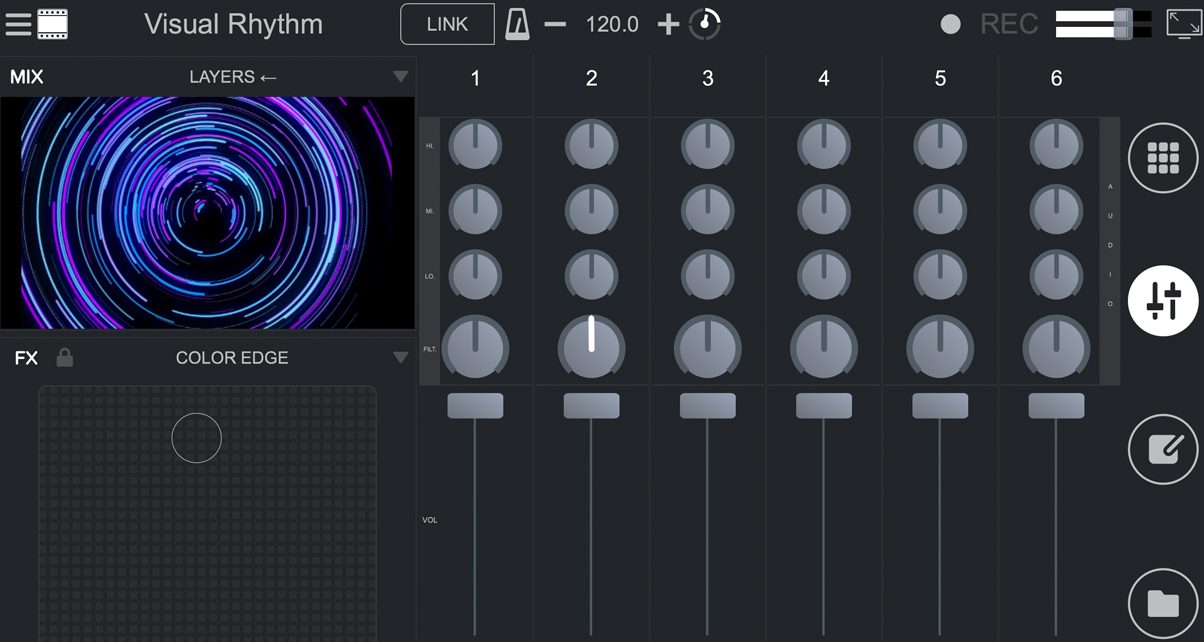The height and width of the screenshot is (642, 1204).
Task: Click channel 3 LO knob
Action: click(707, 274)
